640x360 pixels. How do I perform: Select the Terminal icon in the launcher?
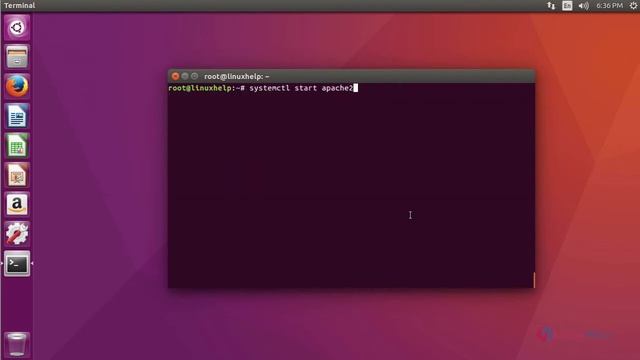point(17,264)
